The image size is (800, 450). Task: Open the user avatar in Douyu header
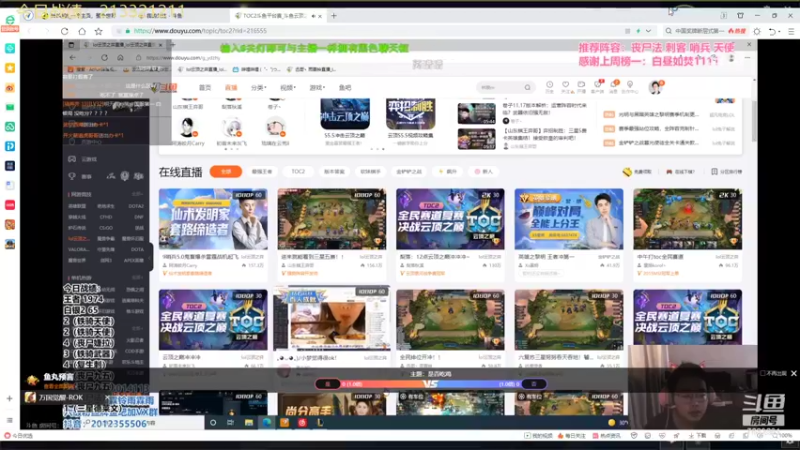coord(655,87)
